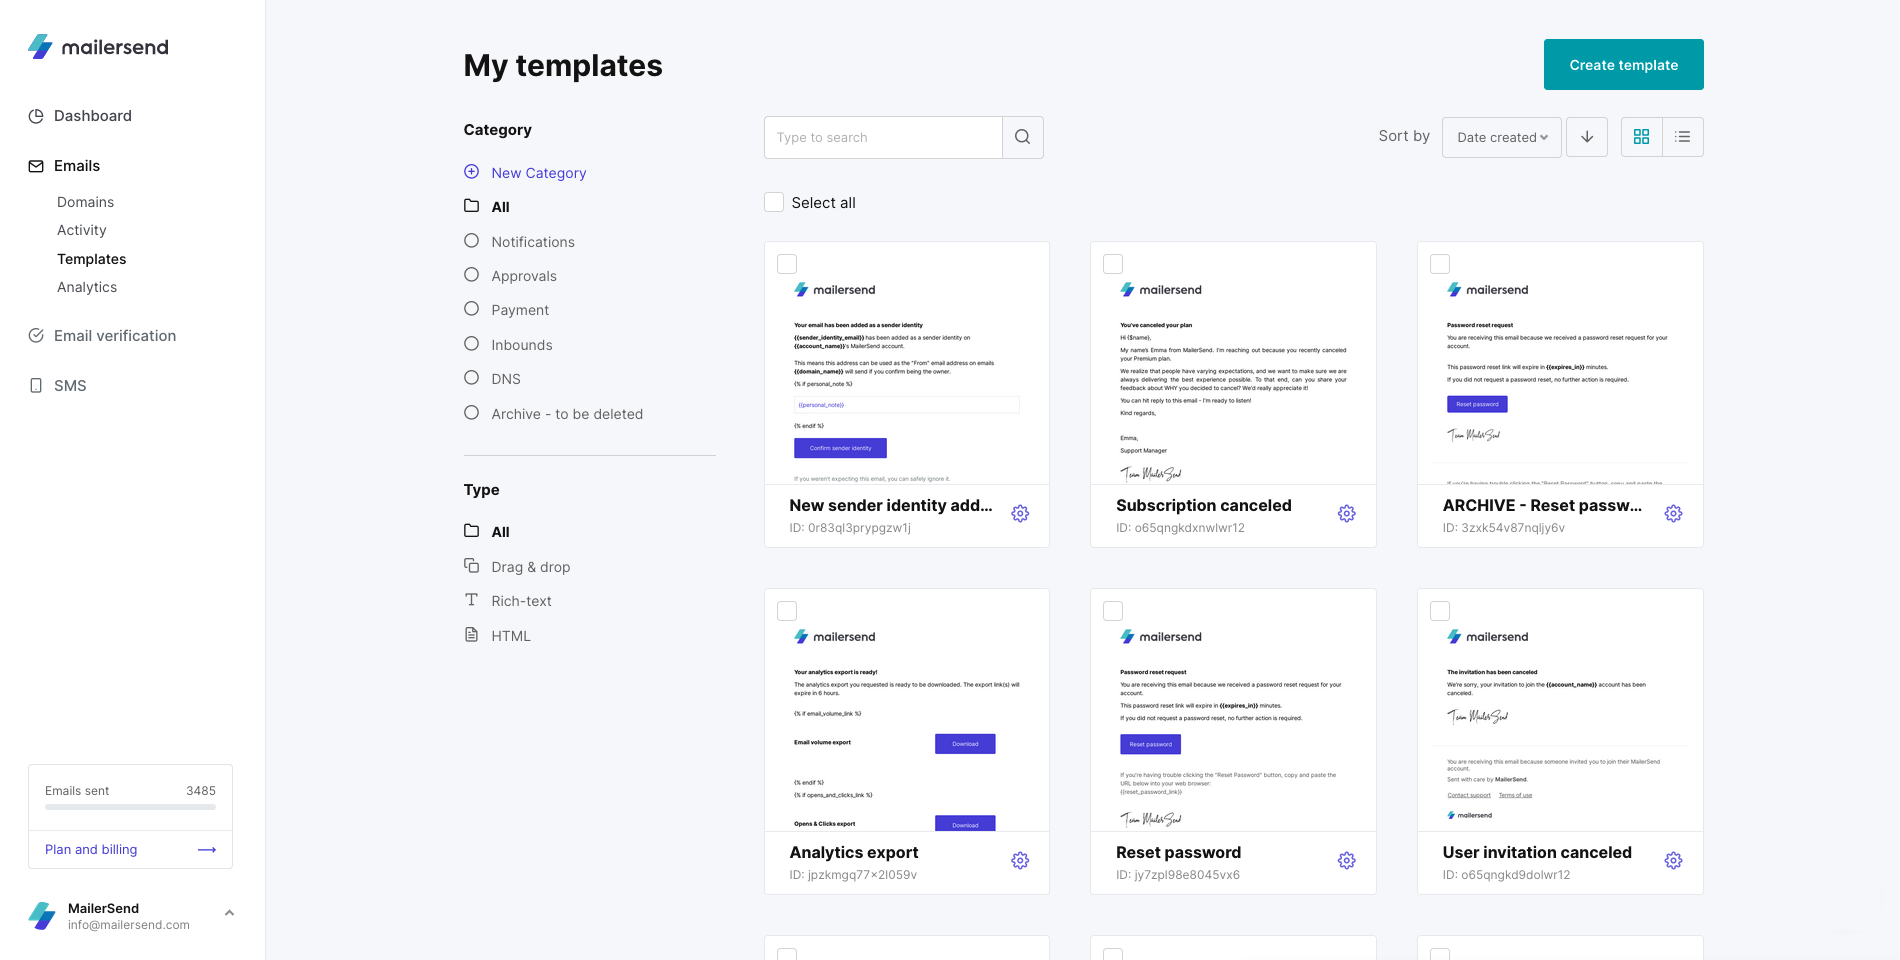Click the arrow next to Plan and billing
This screenshot has width=1900, height=960.
tap(207, 850)
